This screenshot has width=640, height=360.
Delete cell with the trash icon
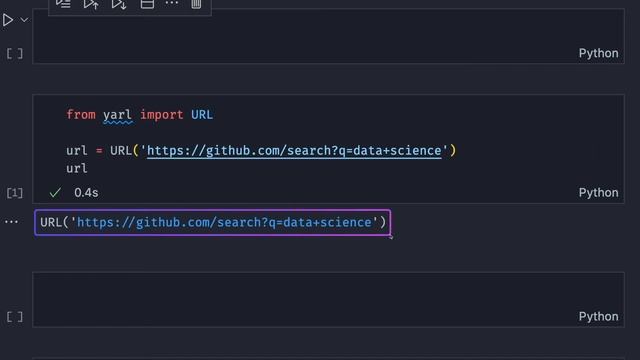[x=196, y=4]
